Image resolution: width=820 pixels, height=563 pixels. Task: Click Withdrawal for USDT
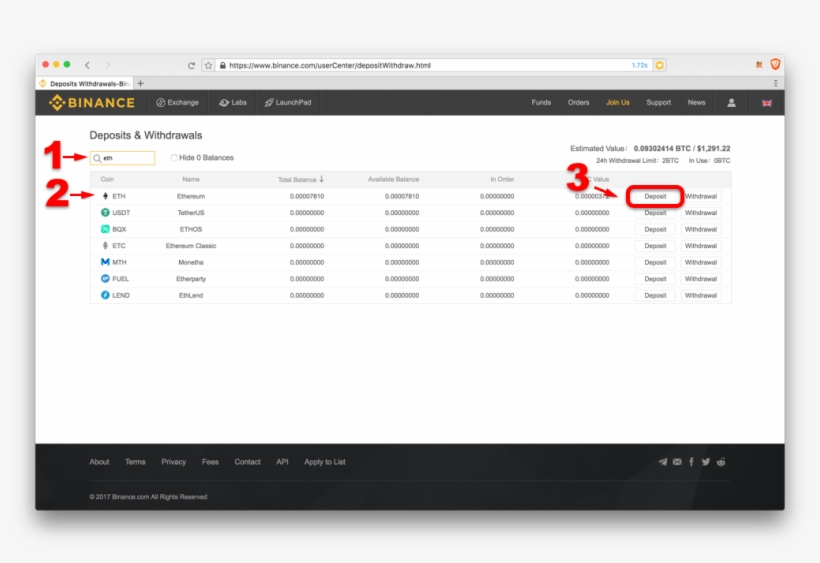tap(700, 213)
